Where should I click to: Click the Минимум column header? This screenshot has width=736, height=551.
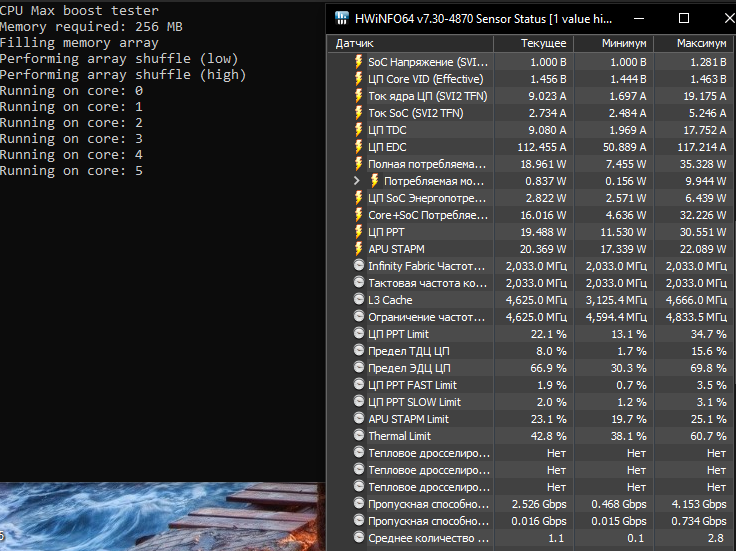click(624, 44)
